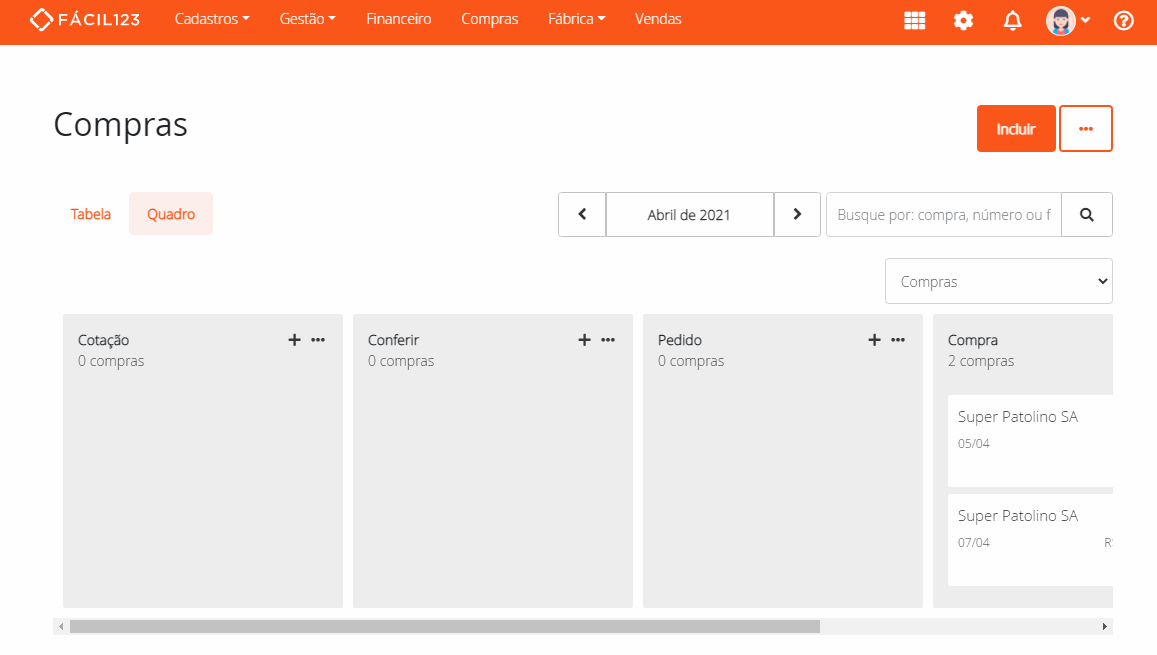Click the Fácil123 logo icon
This screenshot has width=1157, height=655.
coord(40,18)
